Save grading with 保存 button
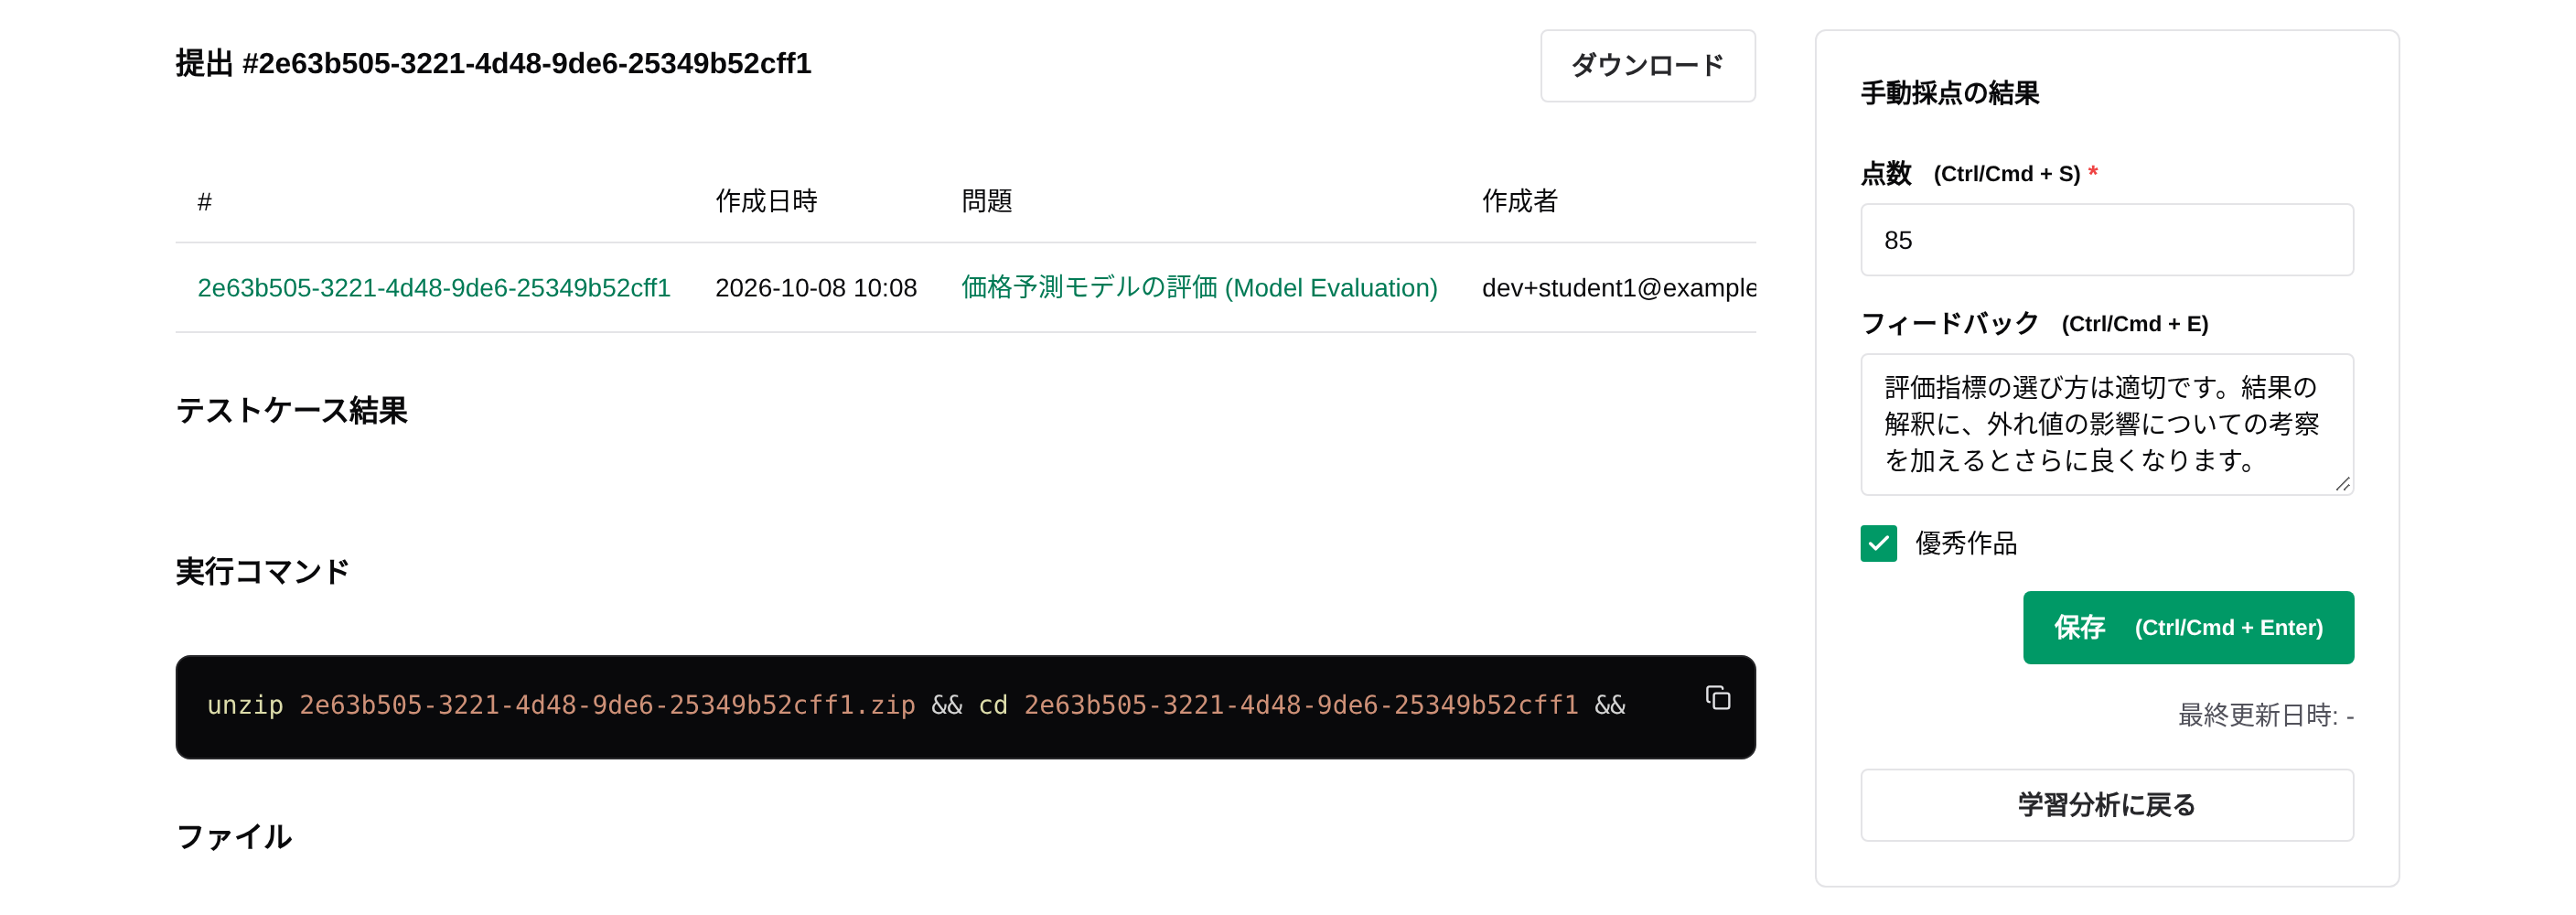Screen dimensions: 2576x915 2187,627
